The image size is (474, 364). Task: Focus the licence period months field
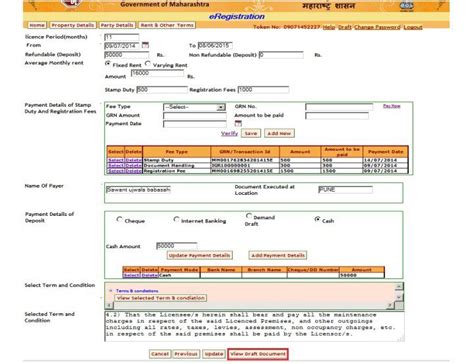(121, 37)
